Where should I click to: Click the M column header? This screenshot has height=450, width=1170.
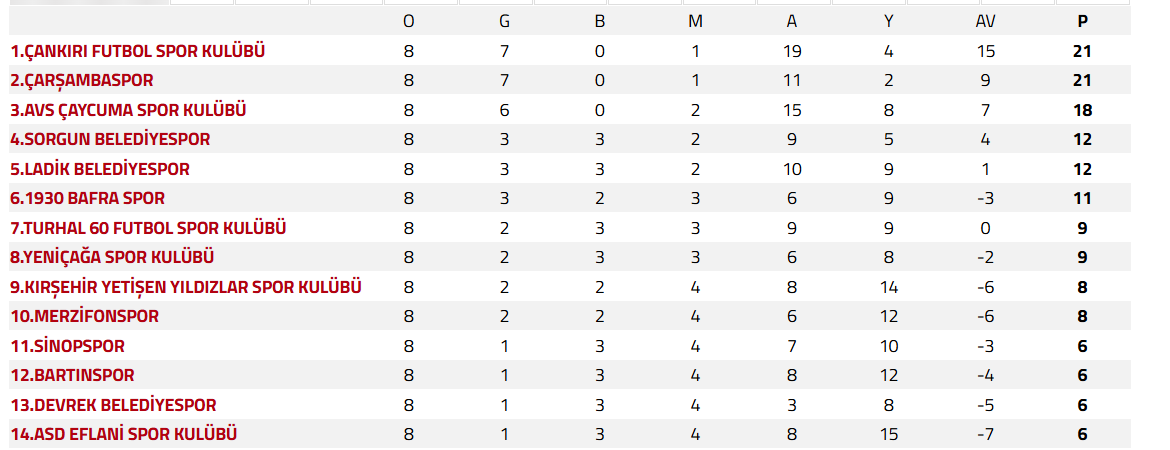tap(695, 21)
